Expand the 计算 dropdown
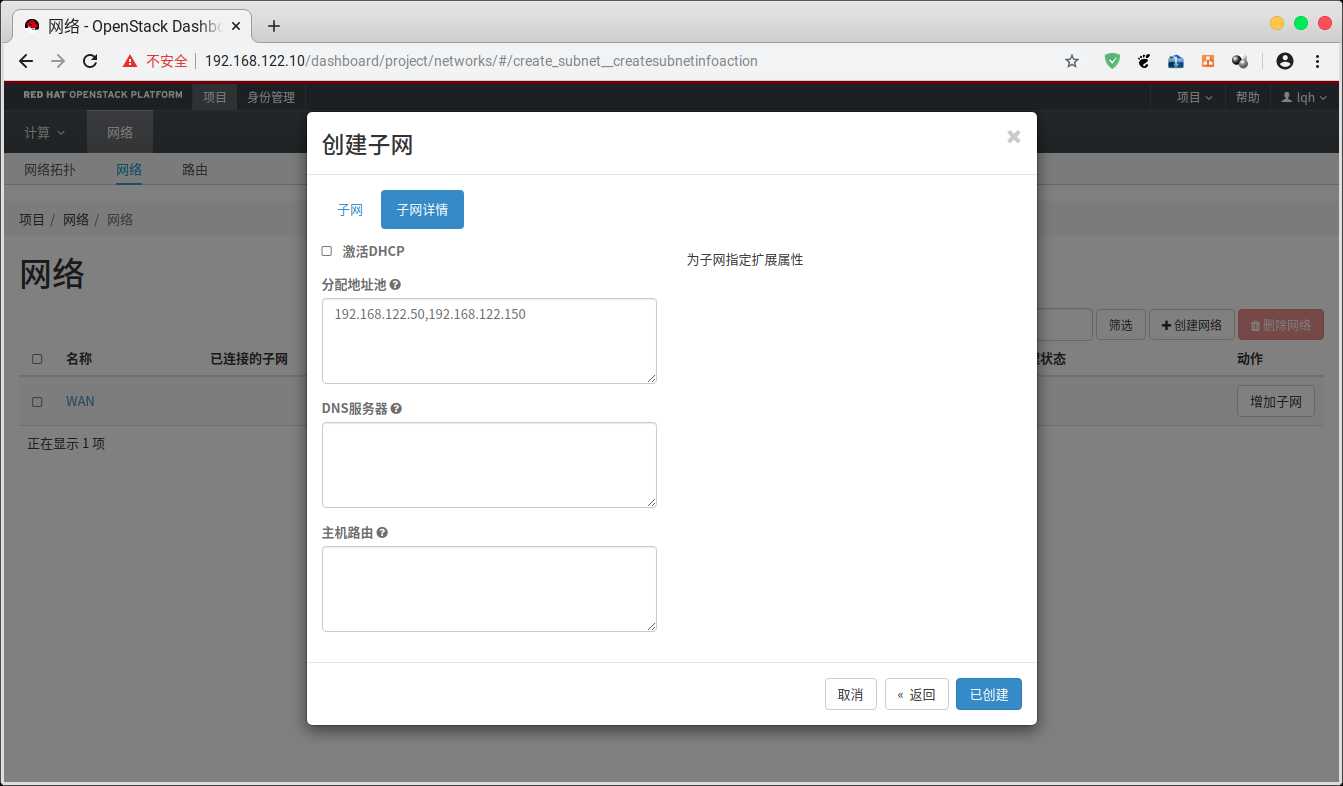This screenshot has width=1343, height=786. 45,132
